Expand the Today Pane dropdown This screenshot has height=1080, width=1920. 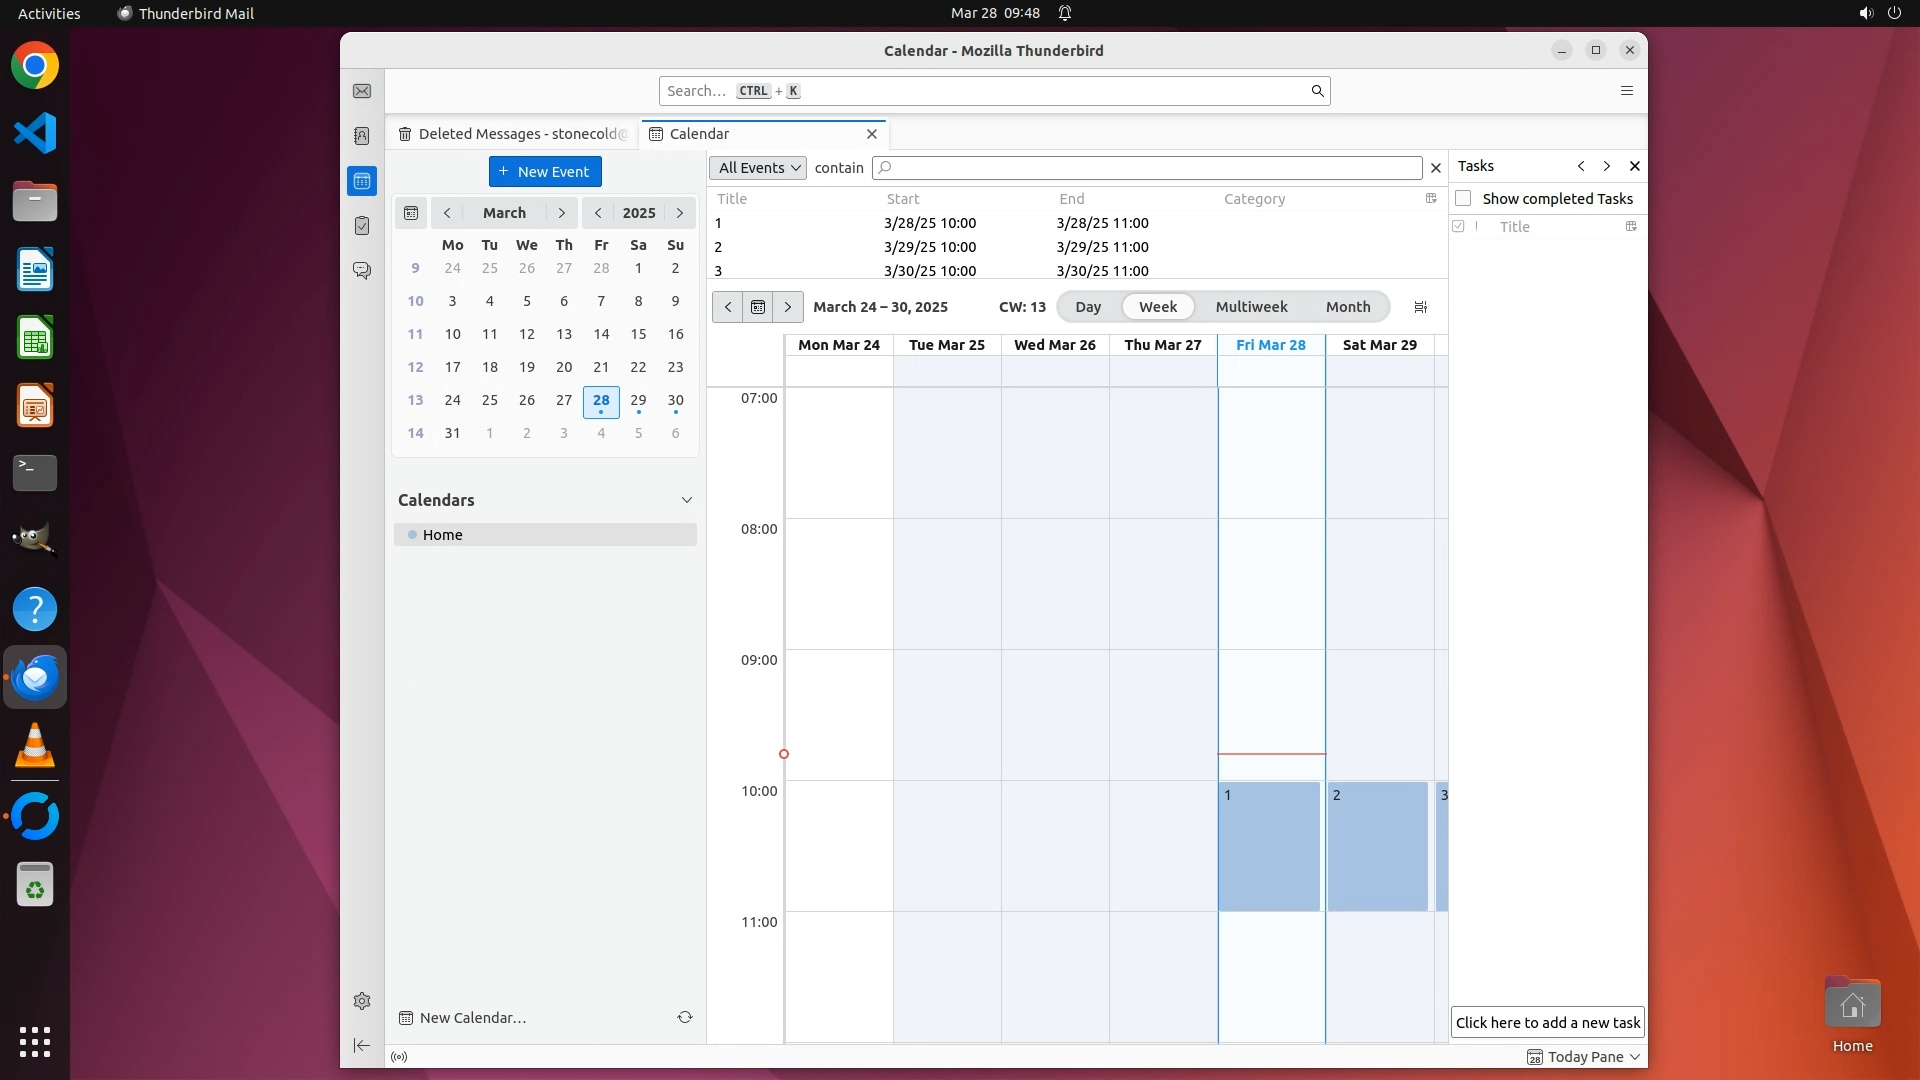[x=1635, y=1057]
